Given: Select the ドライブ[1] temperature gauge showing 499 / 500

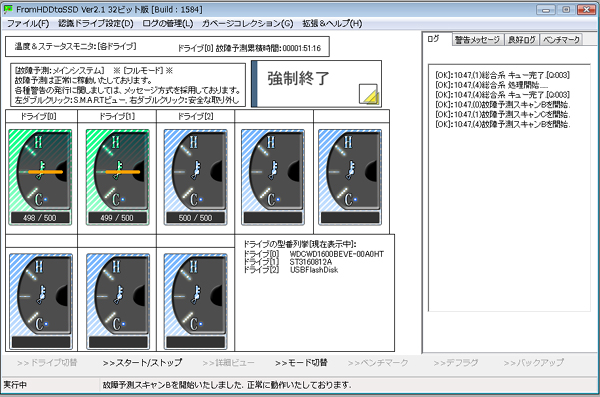Looking at the screenshot, I should [x=117, y=177].
